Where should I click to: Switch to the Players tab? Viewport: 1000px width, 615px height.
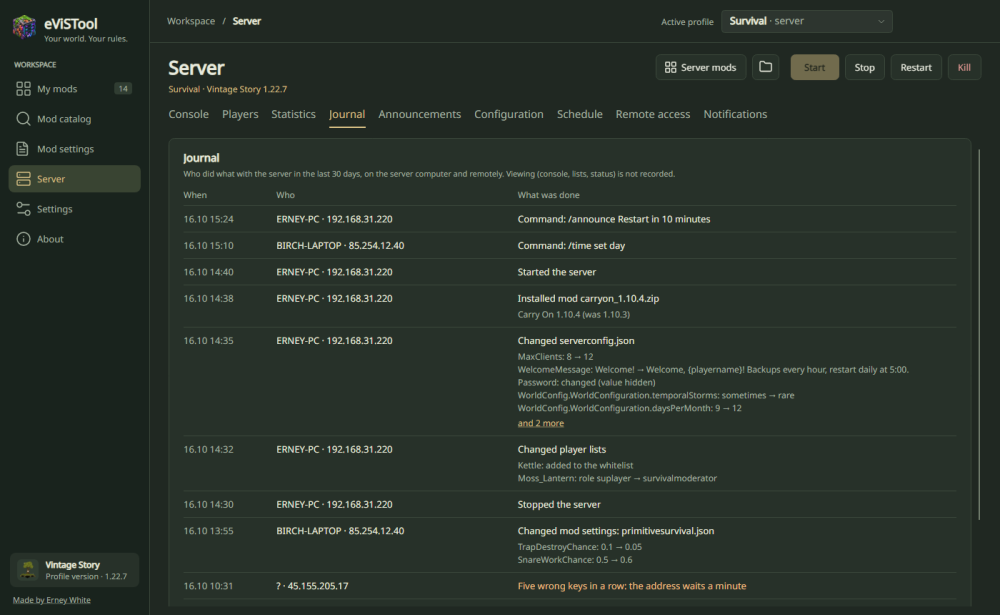240,114
